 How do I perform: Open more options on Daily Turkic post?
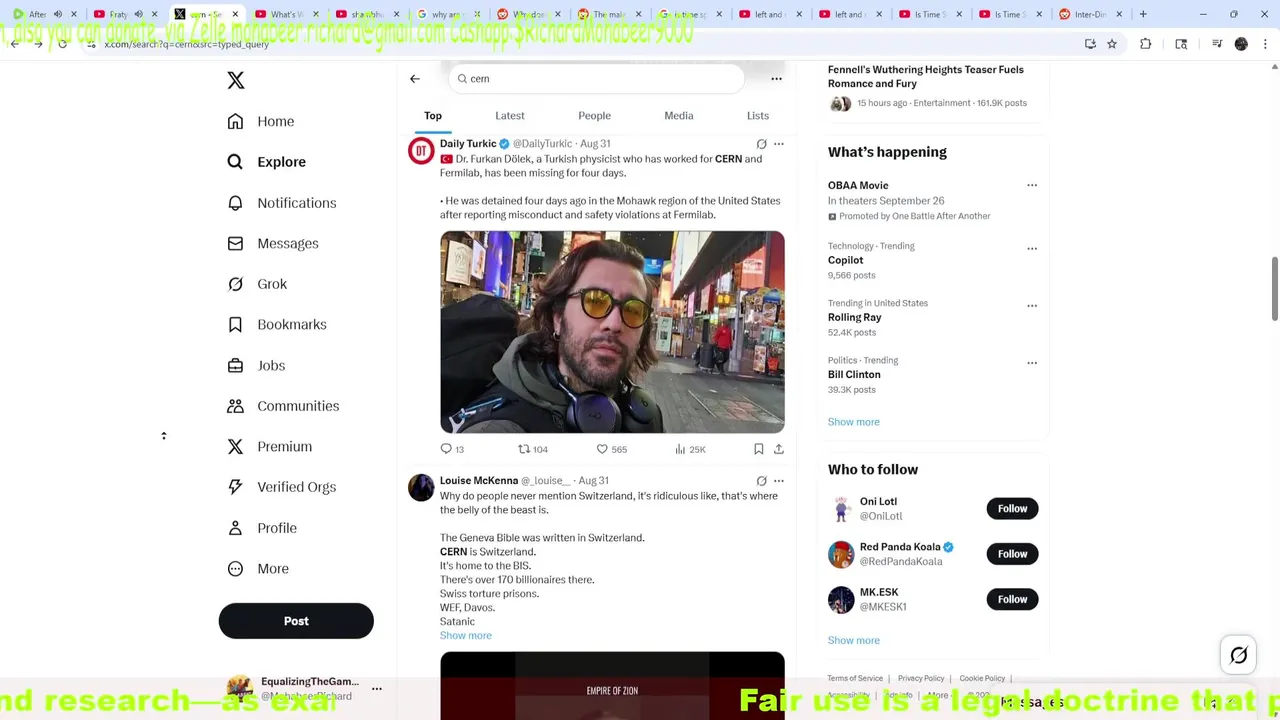[x=779, y=144]
